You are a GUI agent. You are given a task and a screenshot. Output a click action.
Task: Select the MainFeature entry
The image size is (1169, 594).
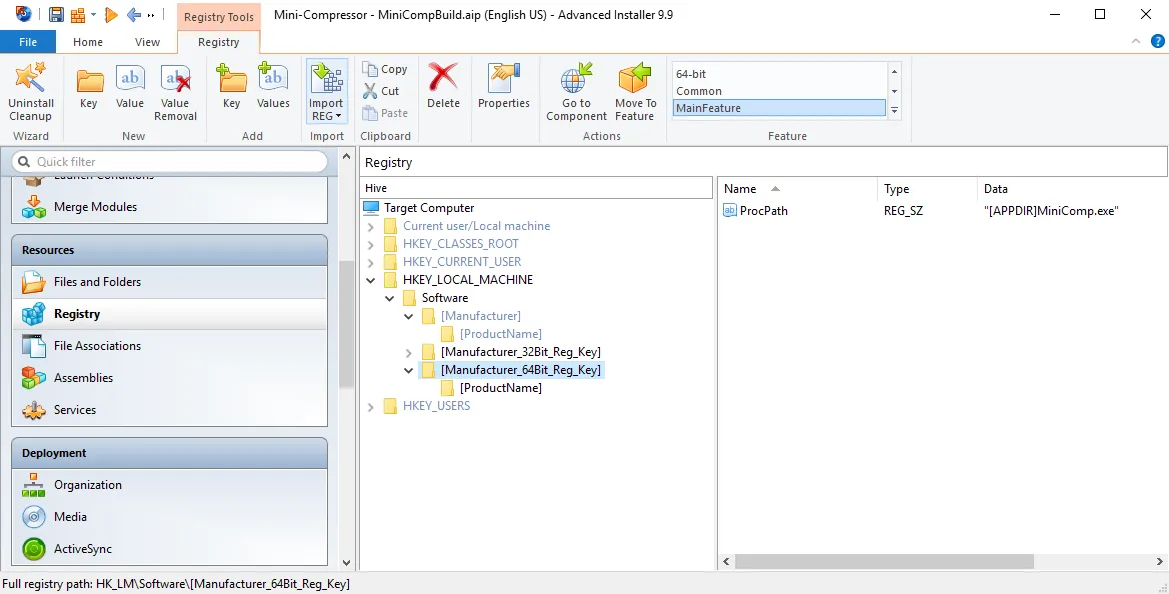(779, 108)
